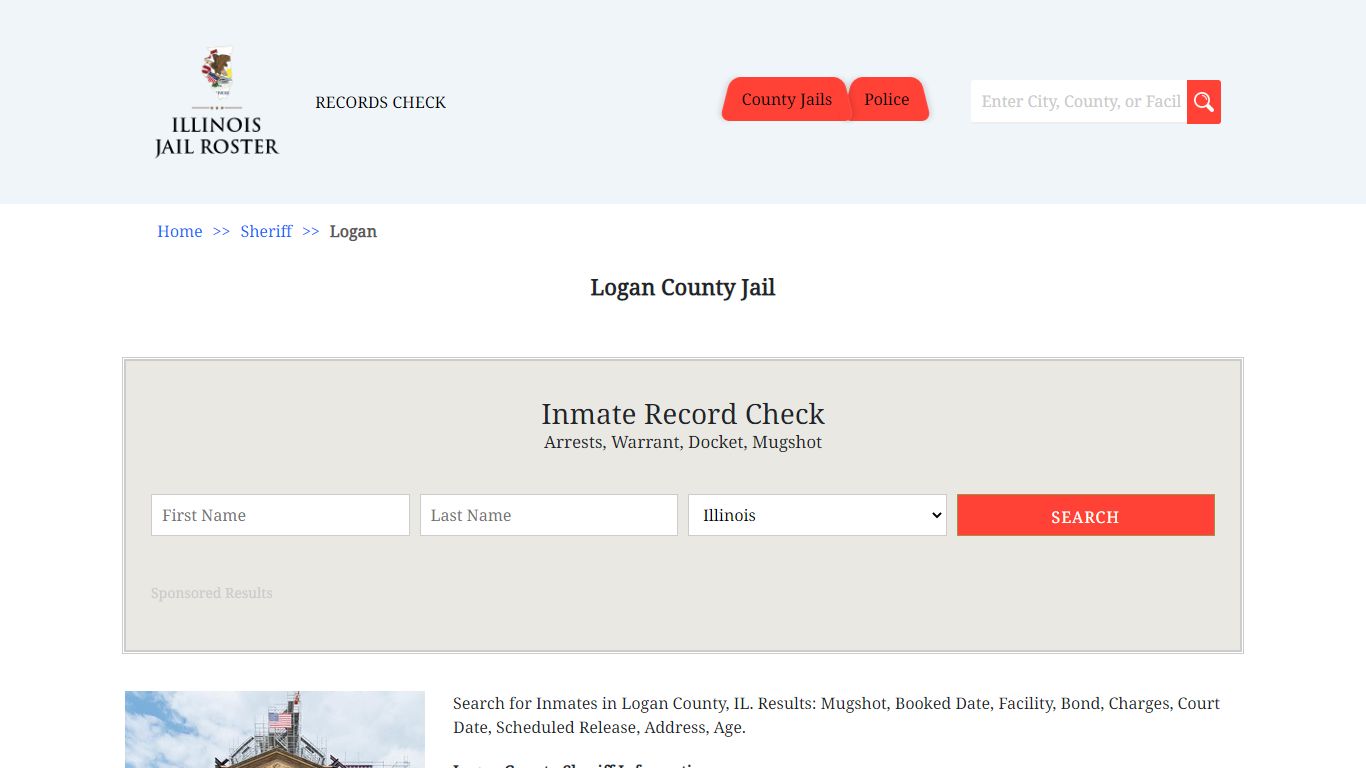Focus the Last Name input field
Screen dimensions: 1366x768
[x=549, y=515]
